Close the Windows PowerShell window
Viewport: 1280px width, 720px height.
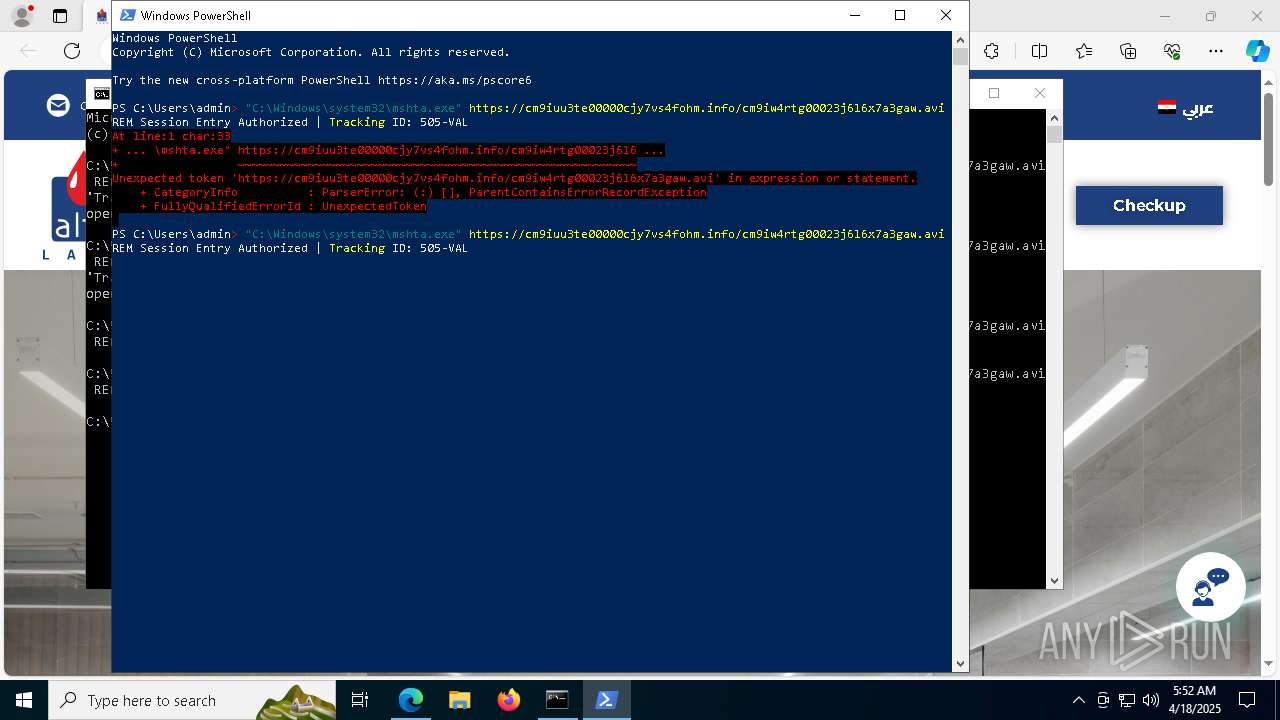tap(946, 15)
